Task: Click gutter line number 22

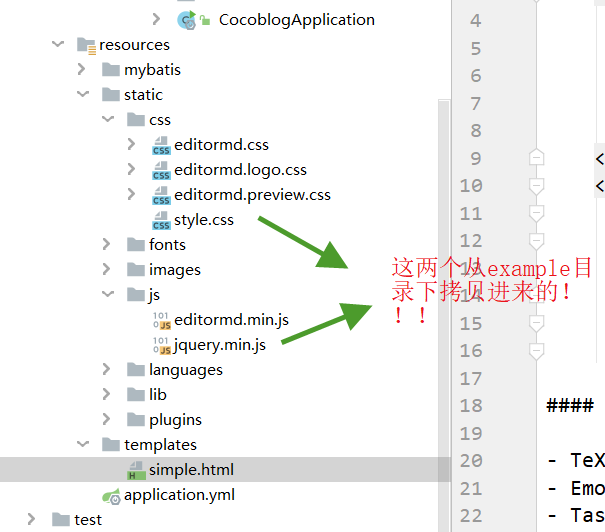Action: (x=471, y=516)
